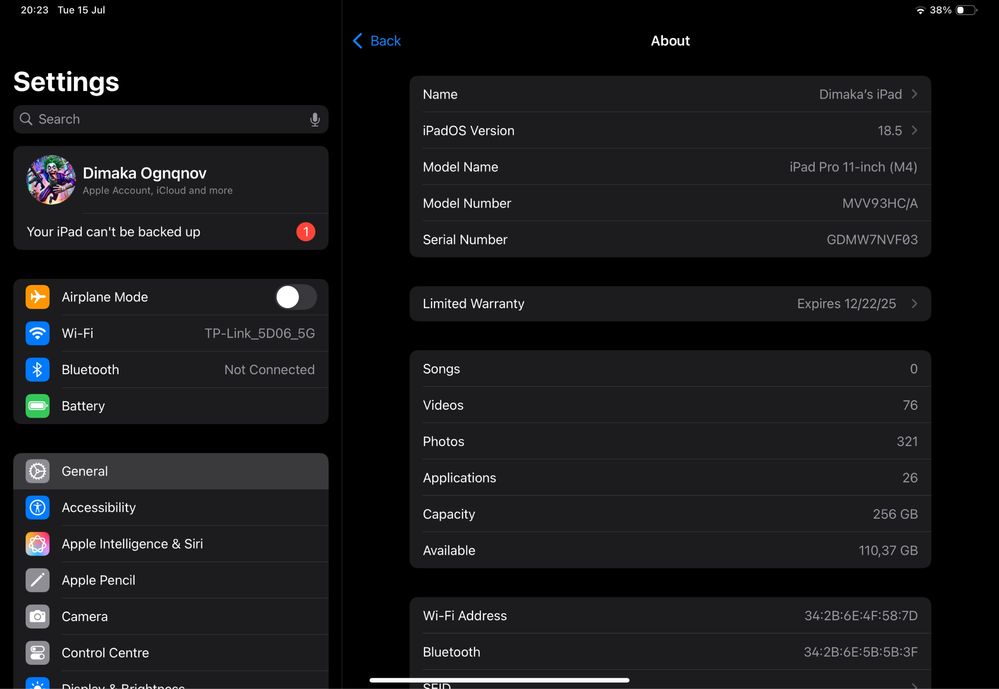Expand Limited Warranty details chevron
This screenshot has height=689, width=999.
(914, 304)
